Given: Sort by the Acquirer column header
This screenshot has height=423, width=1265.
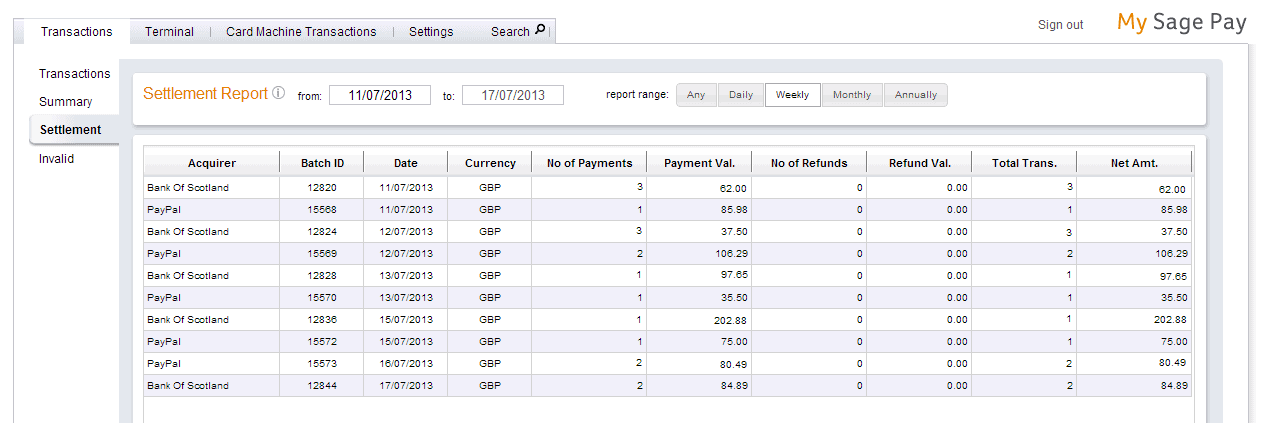Looking at the screenshot, I should click(x=211, y=163).
